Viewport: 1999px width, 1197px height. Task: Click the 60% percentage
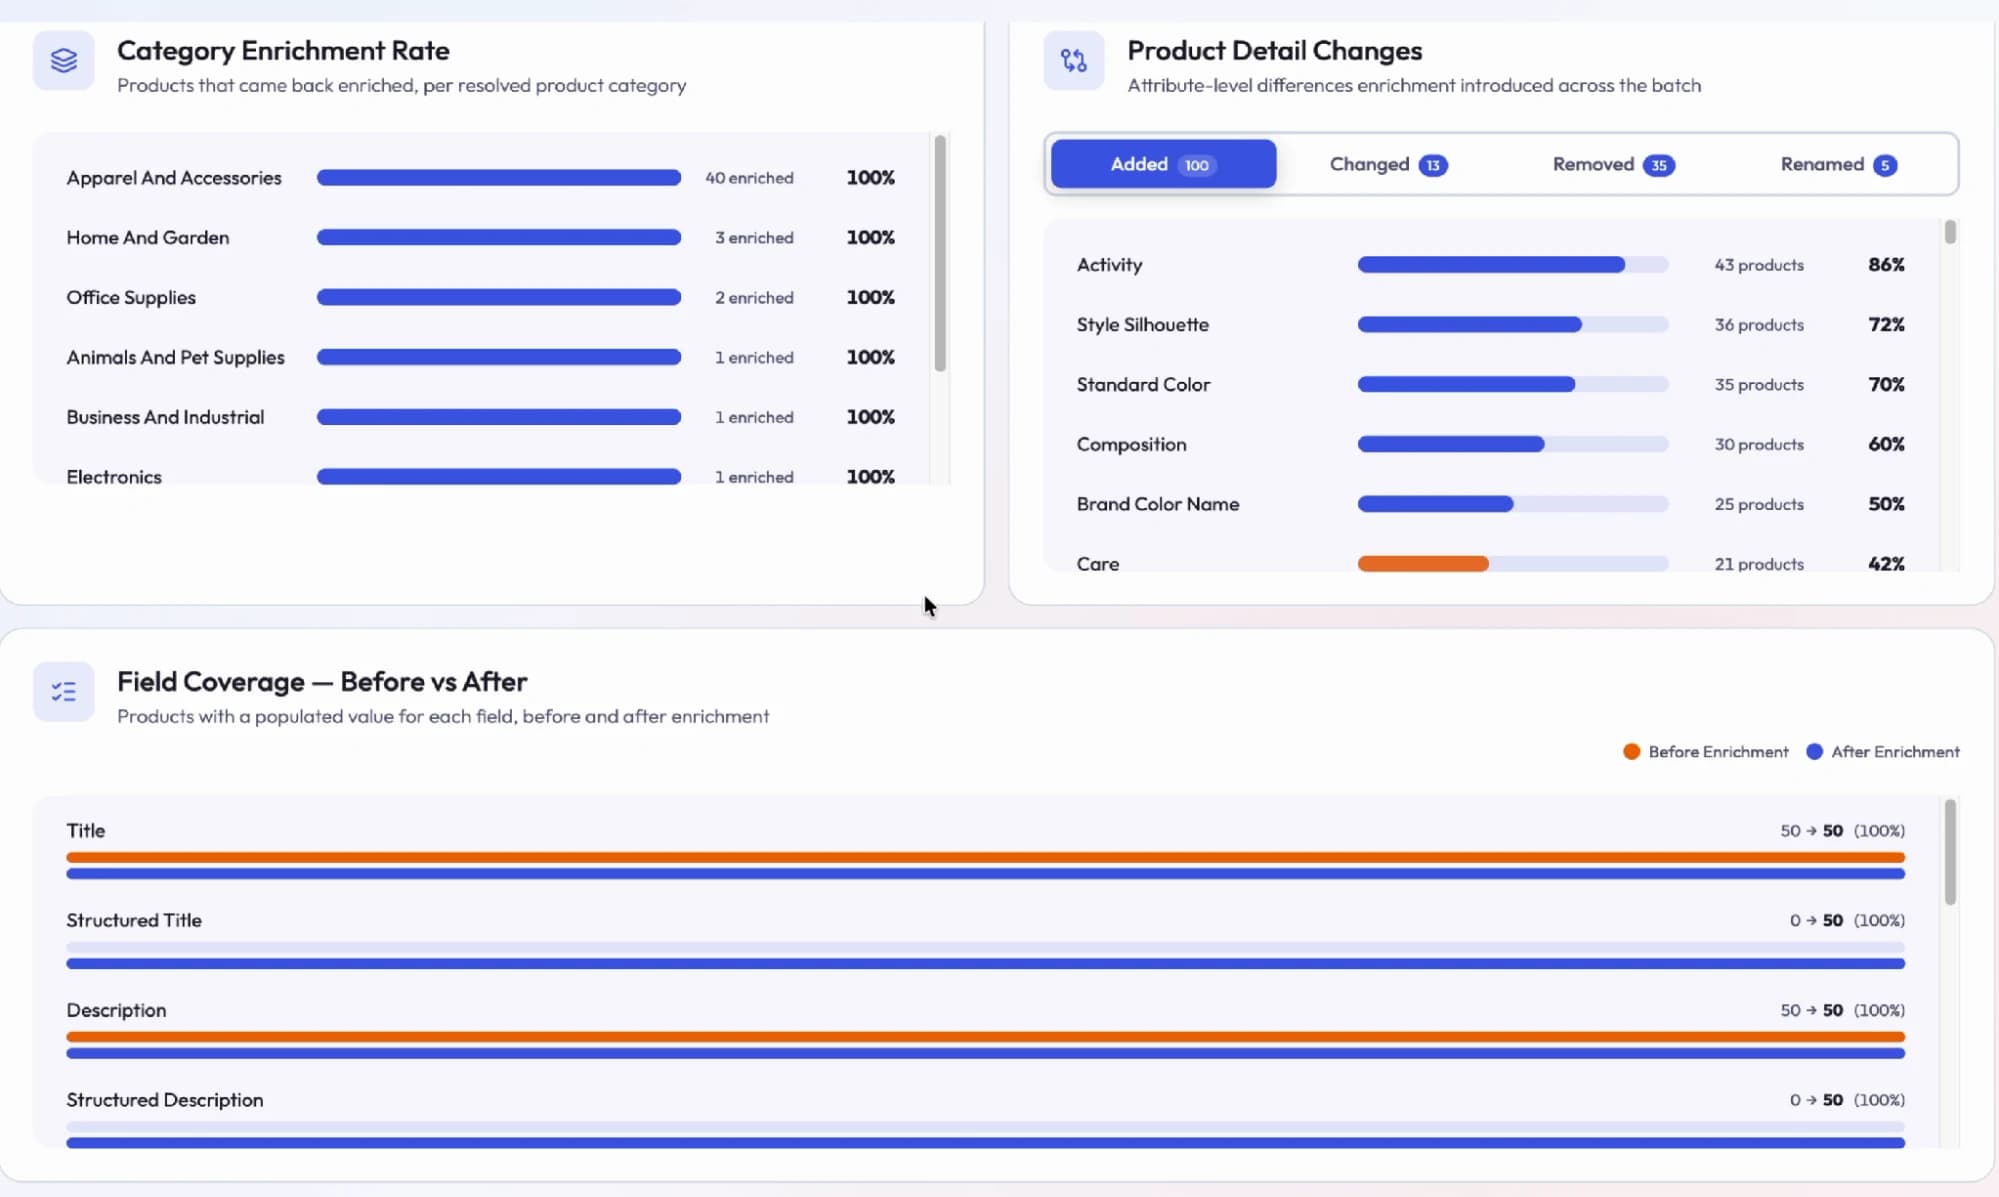pyautogui.click(x=1886, y=444)
